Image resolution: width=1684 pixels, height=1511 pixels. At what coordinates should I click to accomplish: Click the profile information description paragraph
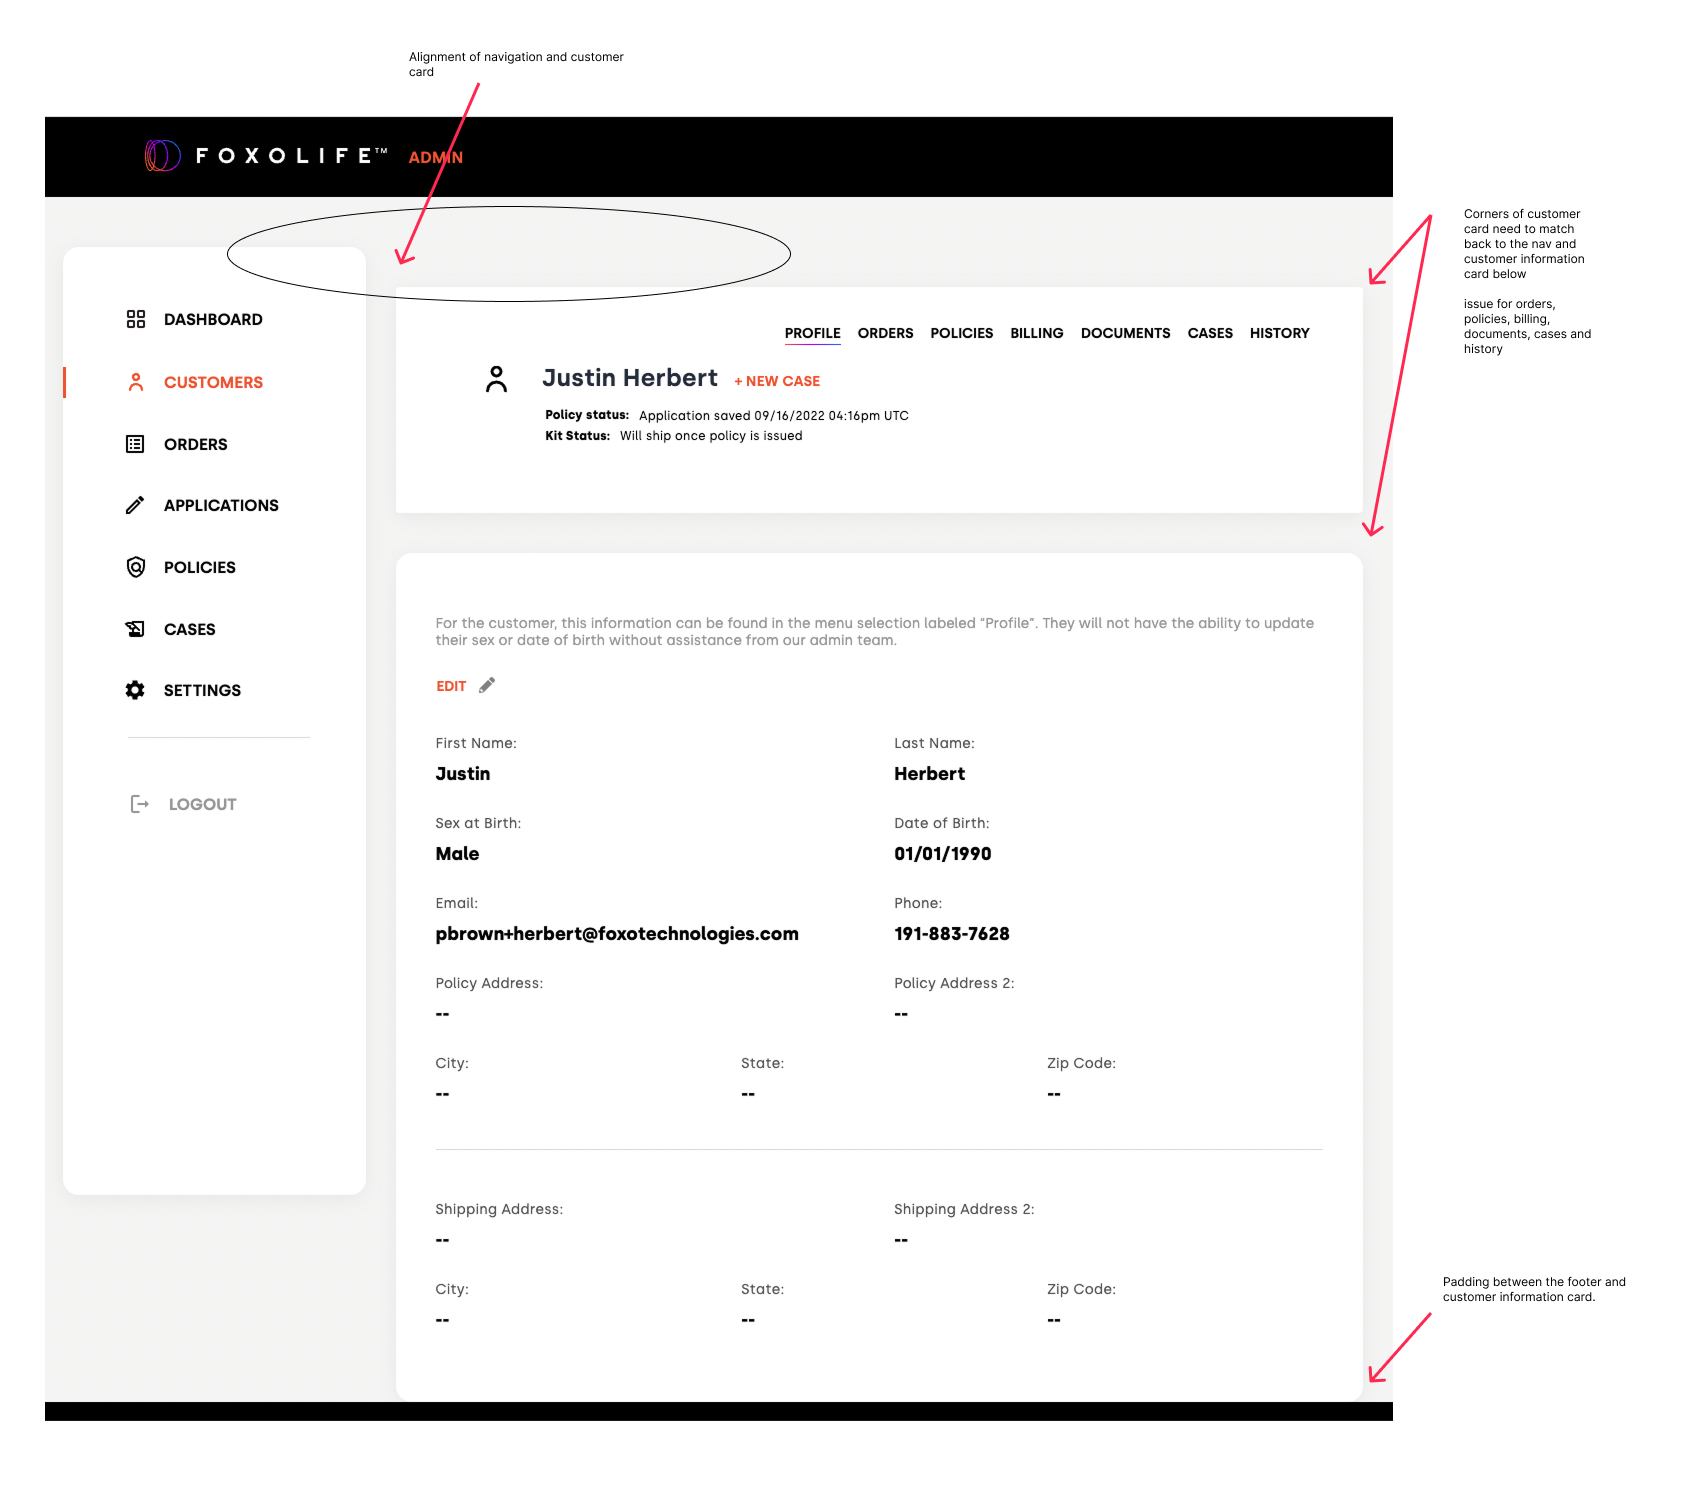(875, 631)
